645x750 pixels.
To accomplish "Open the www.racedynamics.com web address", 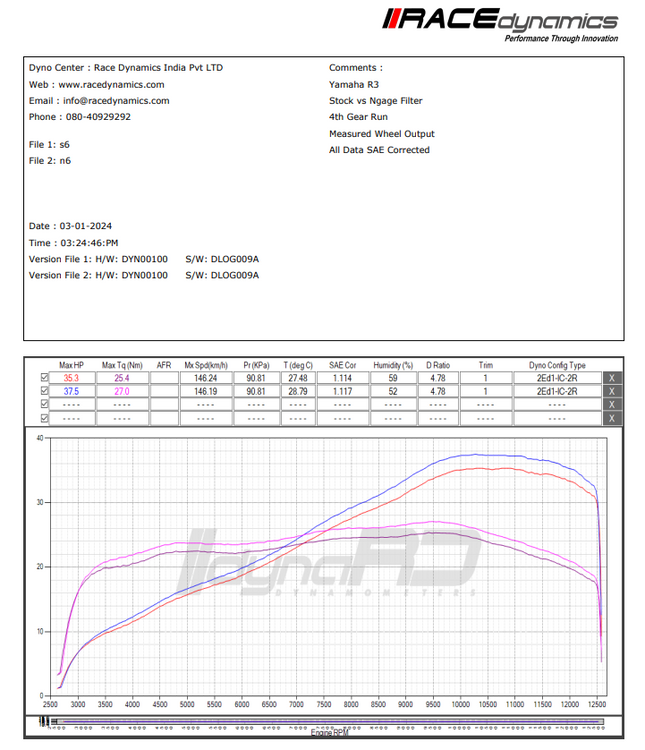I will click(111, 85).
